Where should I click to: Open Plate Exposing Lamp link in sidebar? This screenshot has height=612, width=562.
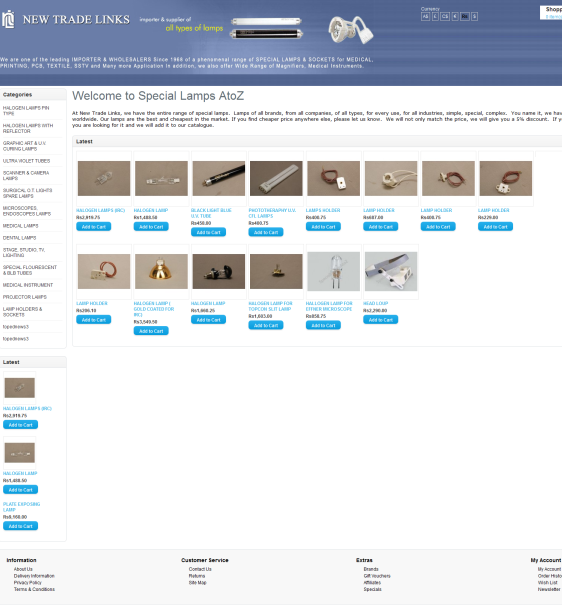click(x=21, y=507)
